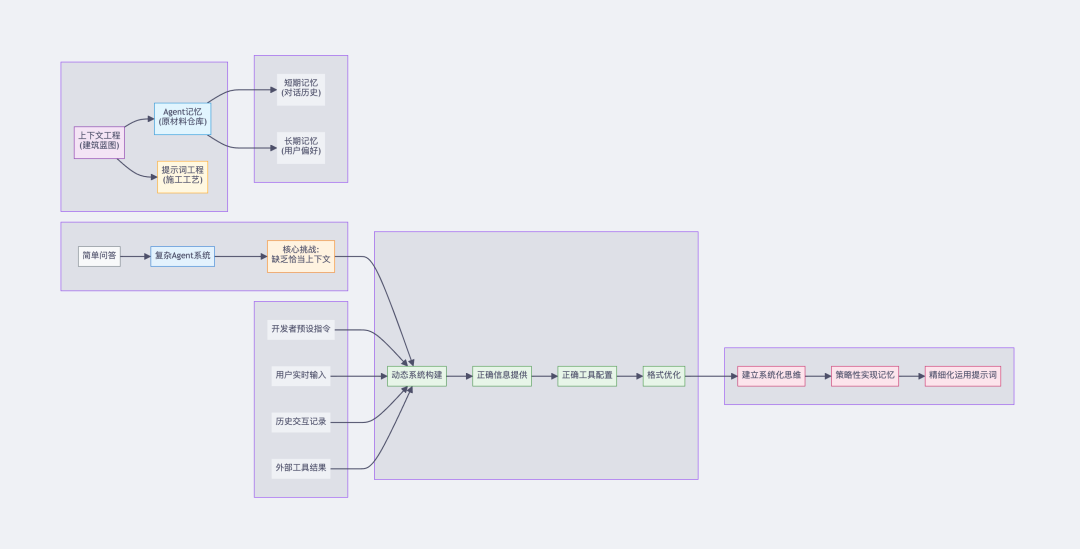Select the 格式优化 node

(664, 376)
